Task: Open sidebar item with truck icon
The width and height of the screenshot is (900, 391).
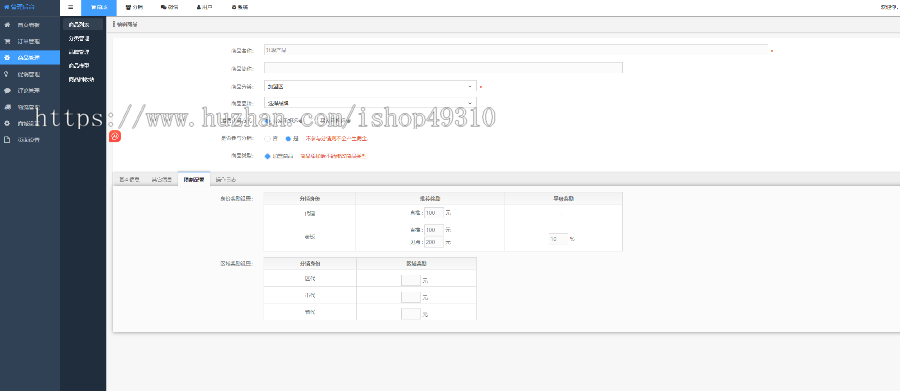Action: pyautogui.click(x=30, y=107)
